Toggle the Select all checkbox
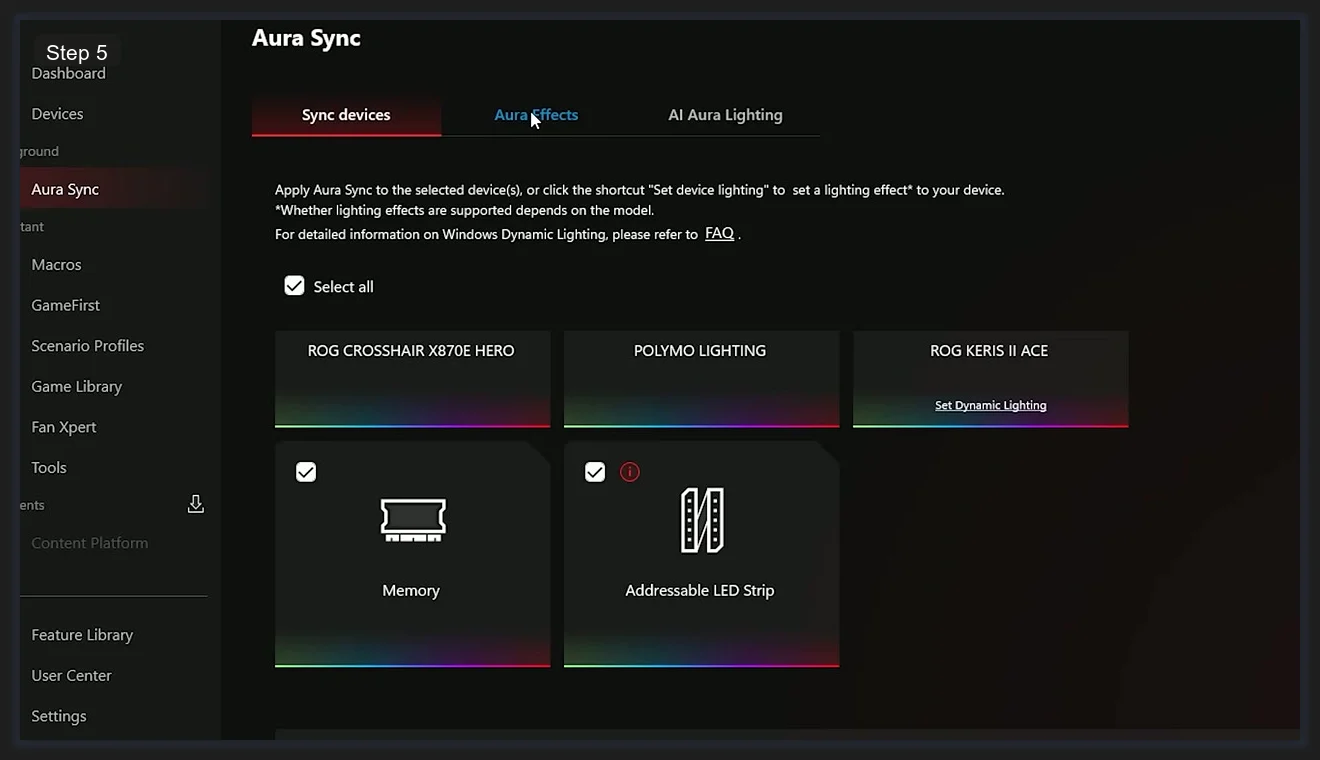This screenshot has width=1320, height=760. (294, 285)
